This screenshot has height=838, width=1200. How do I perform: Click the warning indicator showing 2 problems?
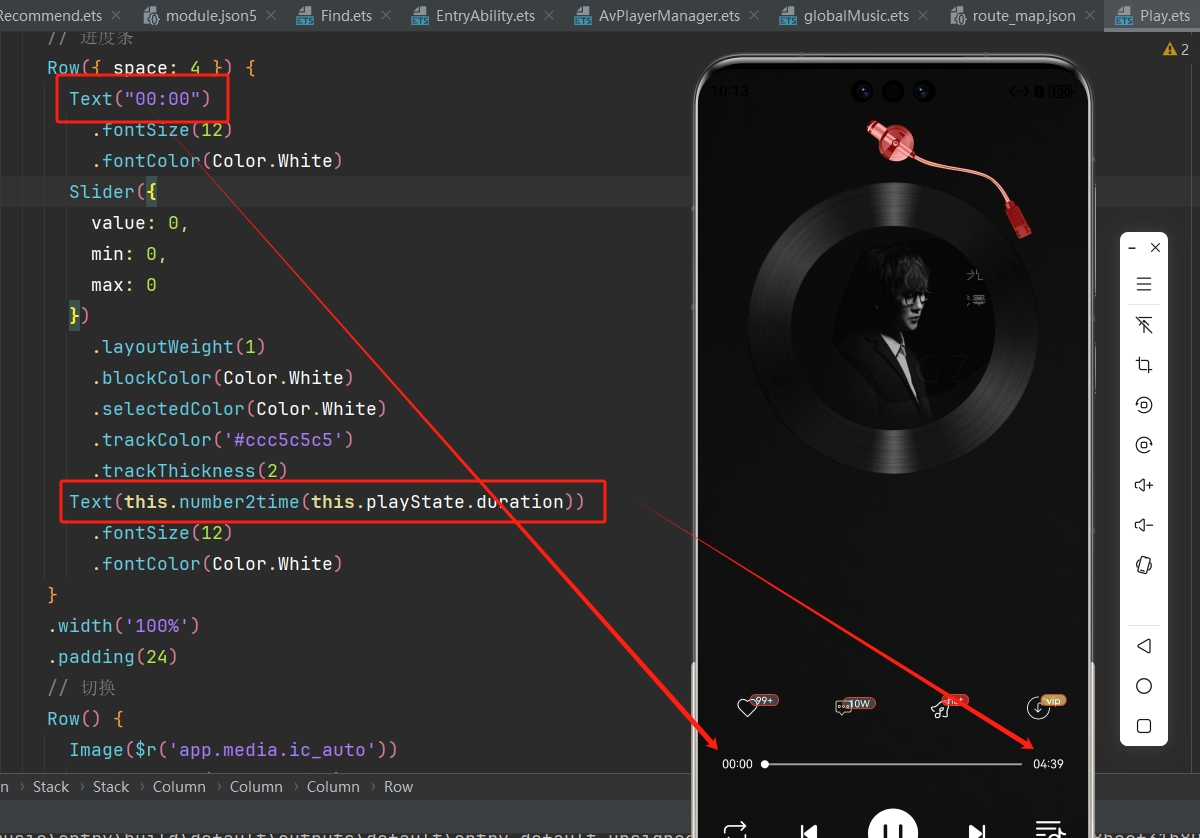[1176, 49]
